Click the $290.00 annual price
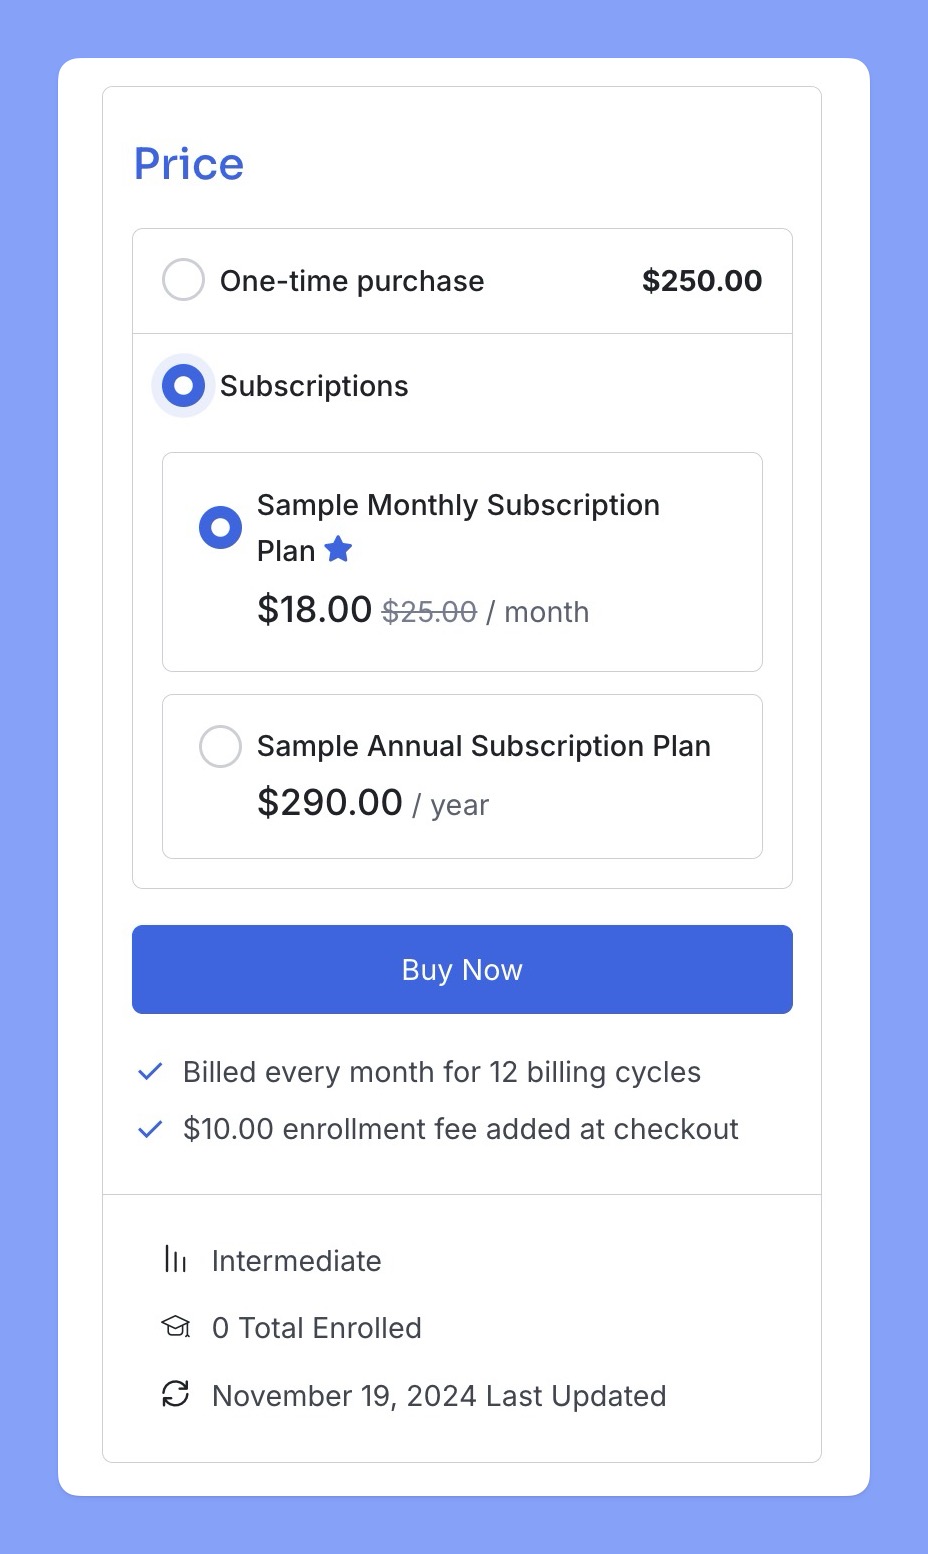Viewport: 928px width, 1554px height. coord(330,802)
